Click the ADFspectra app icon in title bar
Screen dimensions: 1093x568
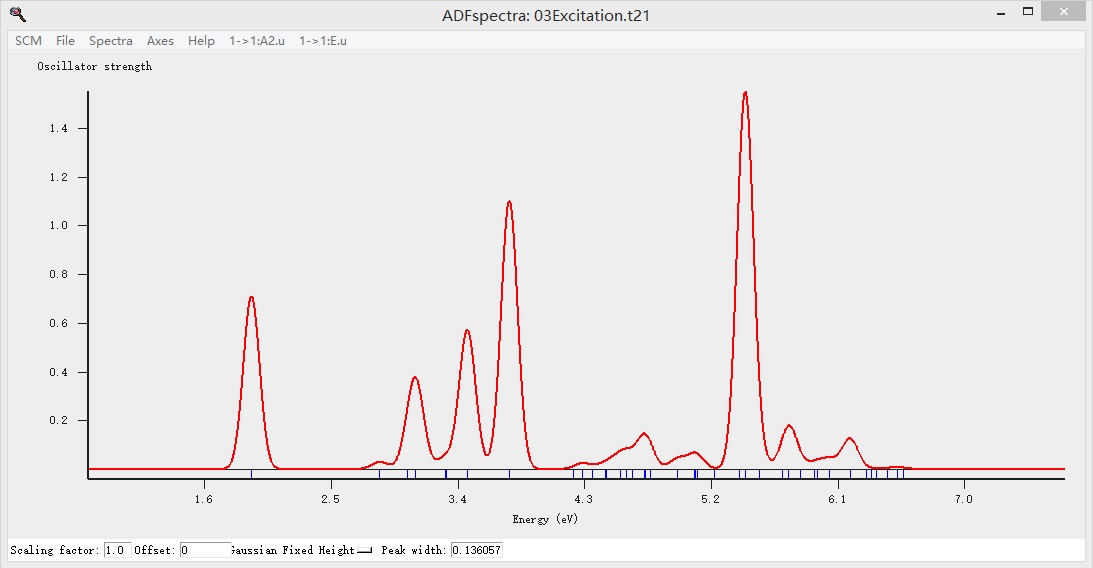click(18, 14)
